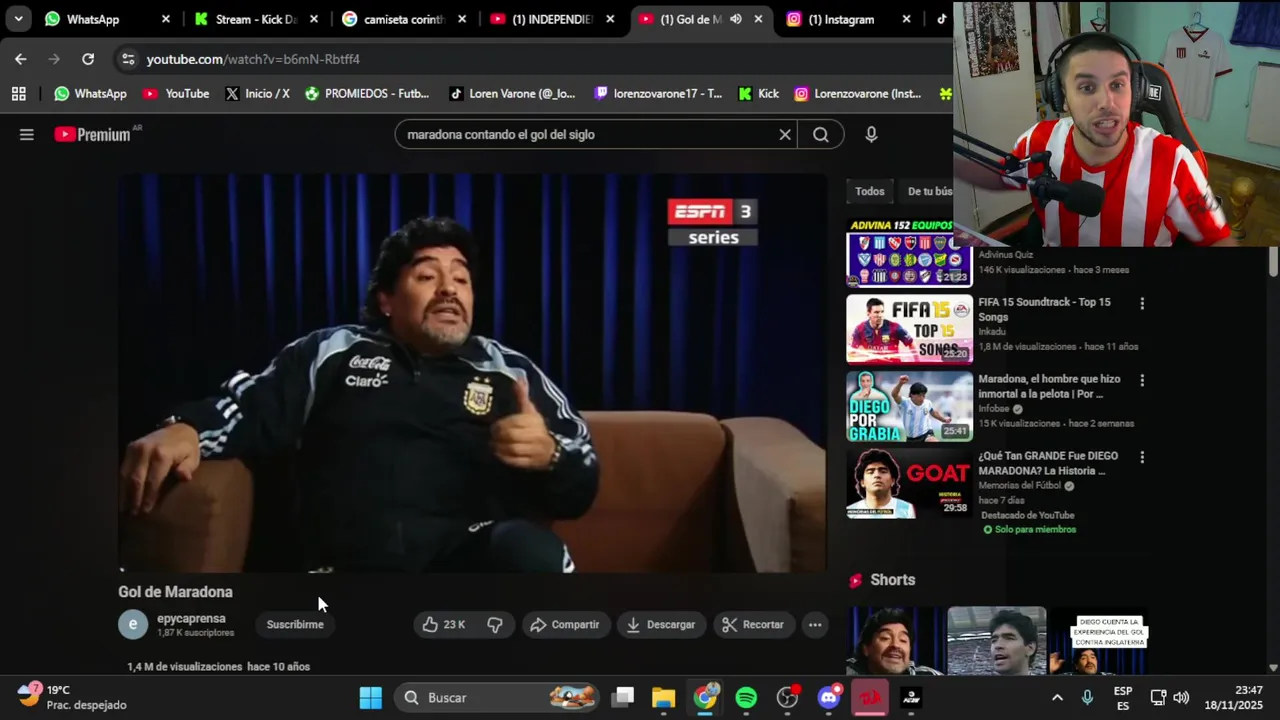
Task: View site information next to URL
Action: click(128, 59)
